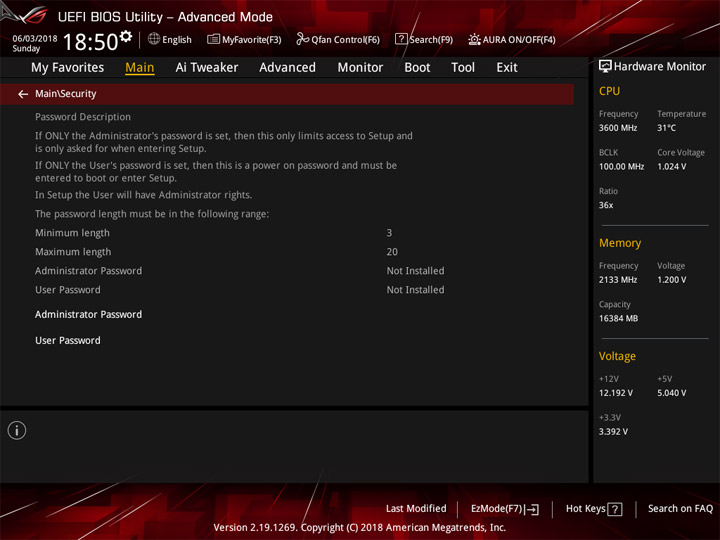Click the info circle icon

tap(17, 430)
